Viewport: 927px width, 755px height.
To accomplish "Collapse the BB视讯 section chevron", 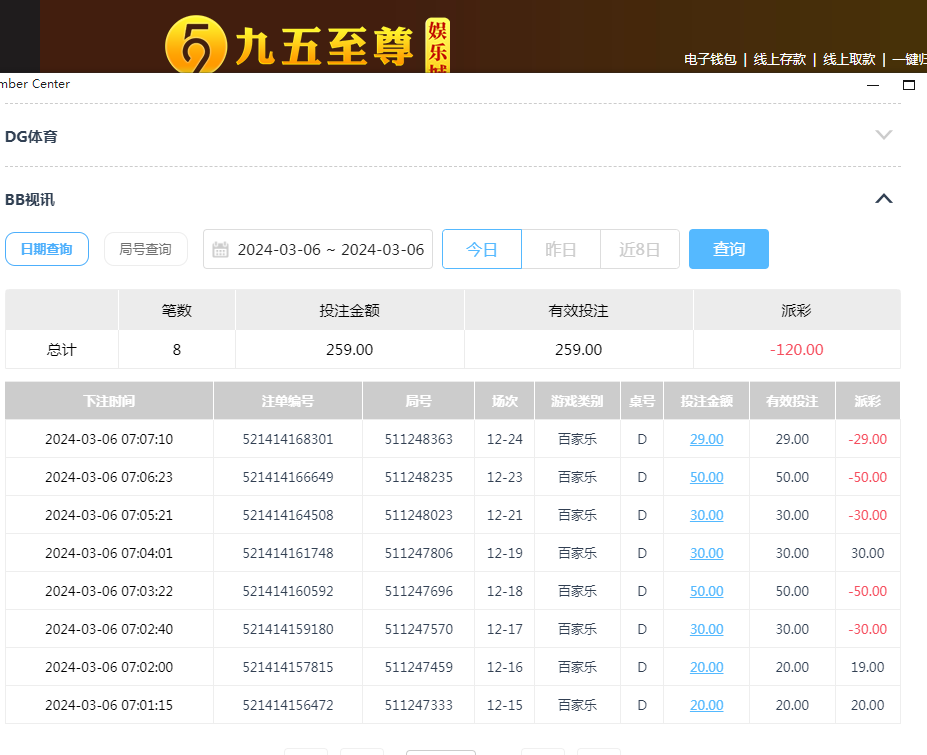I will [x=884, y=199].
